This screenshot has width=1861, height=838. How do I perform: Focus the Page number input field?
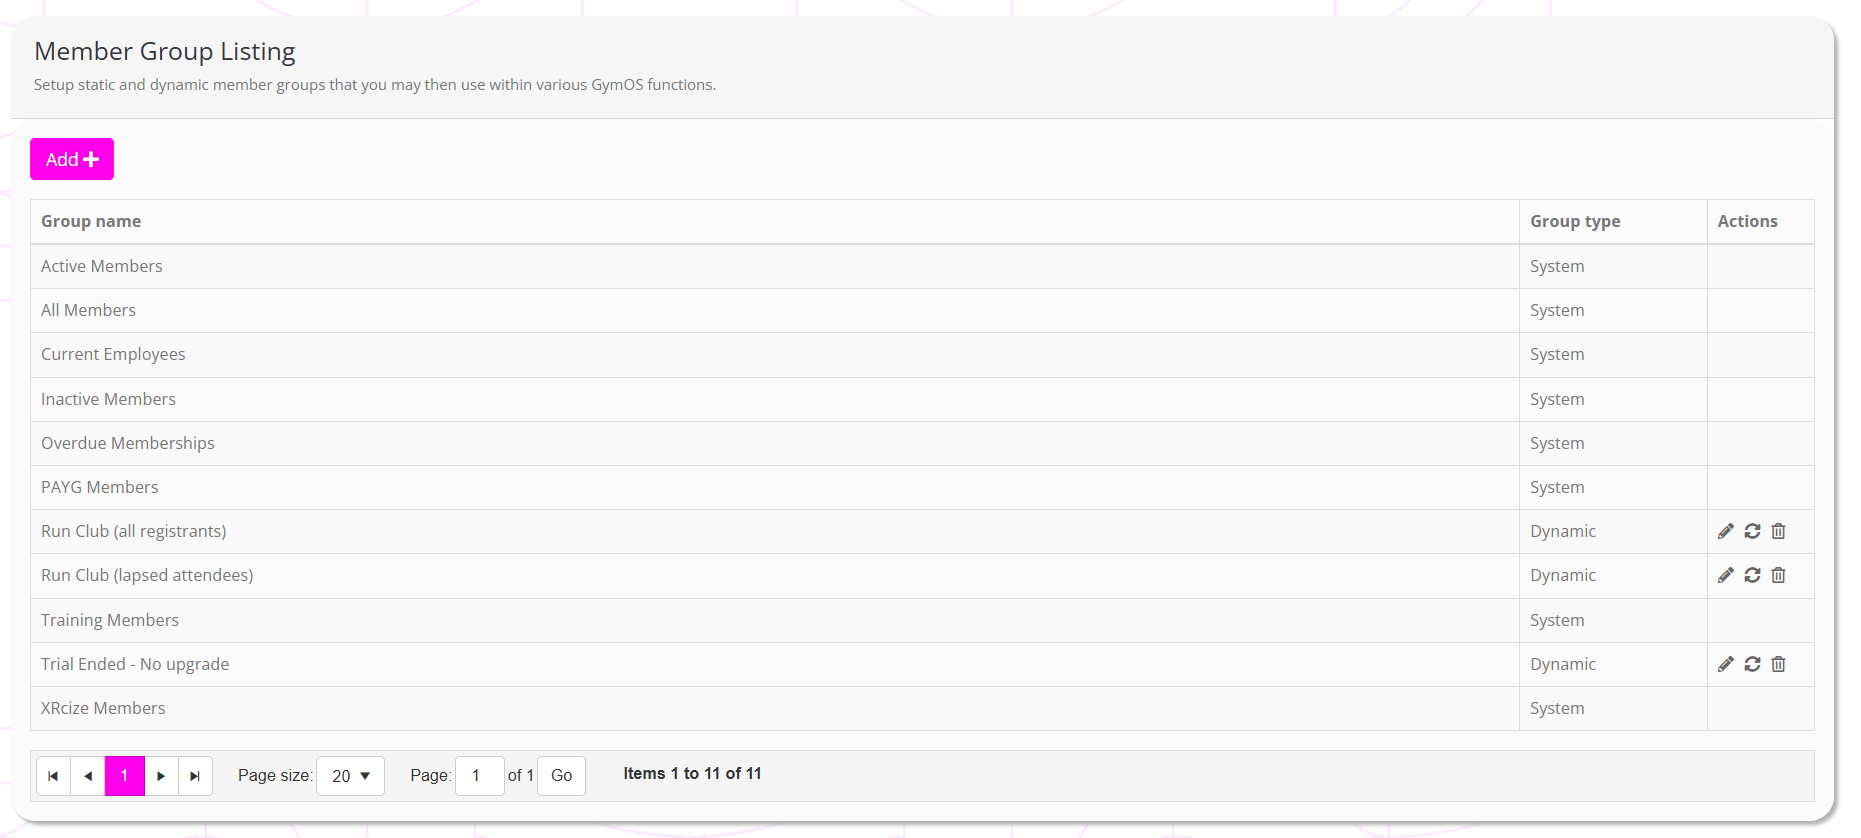[479, 776]
